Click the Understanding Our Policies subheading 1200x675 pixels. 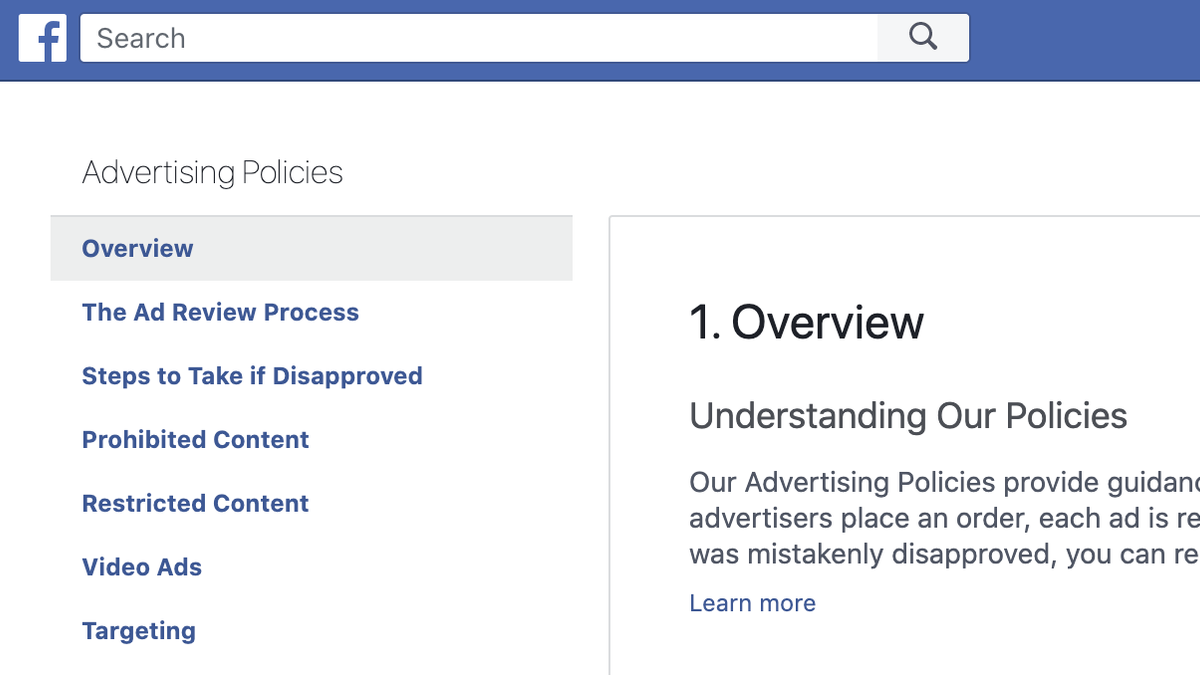pyautogui.click(x=908, y=416)
